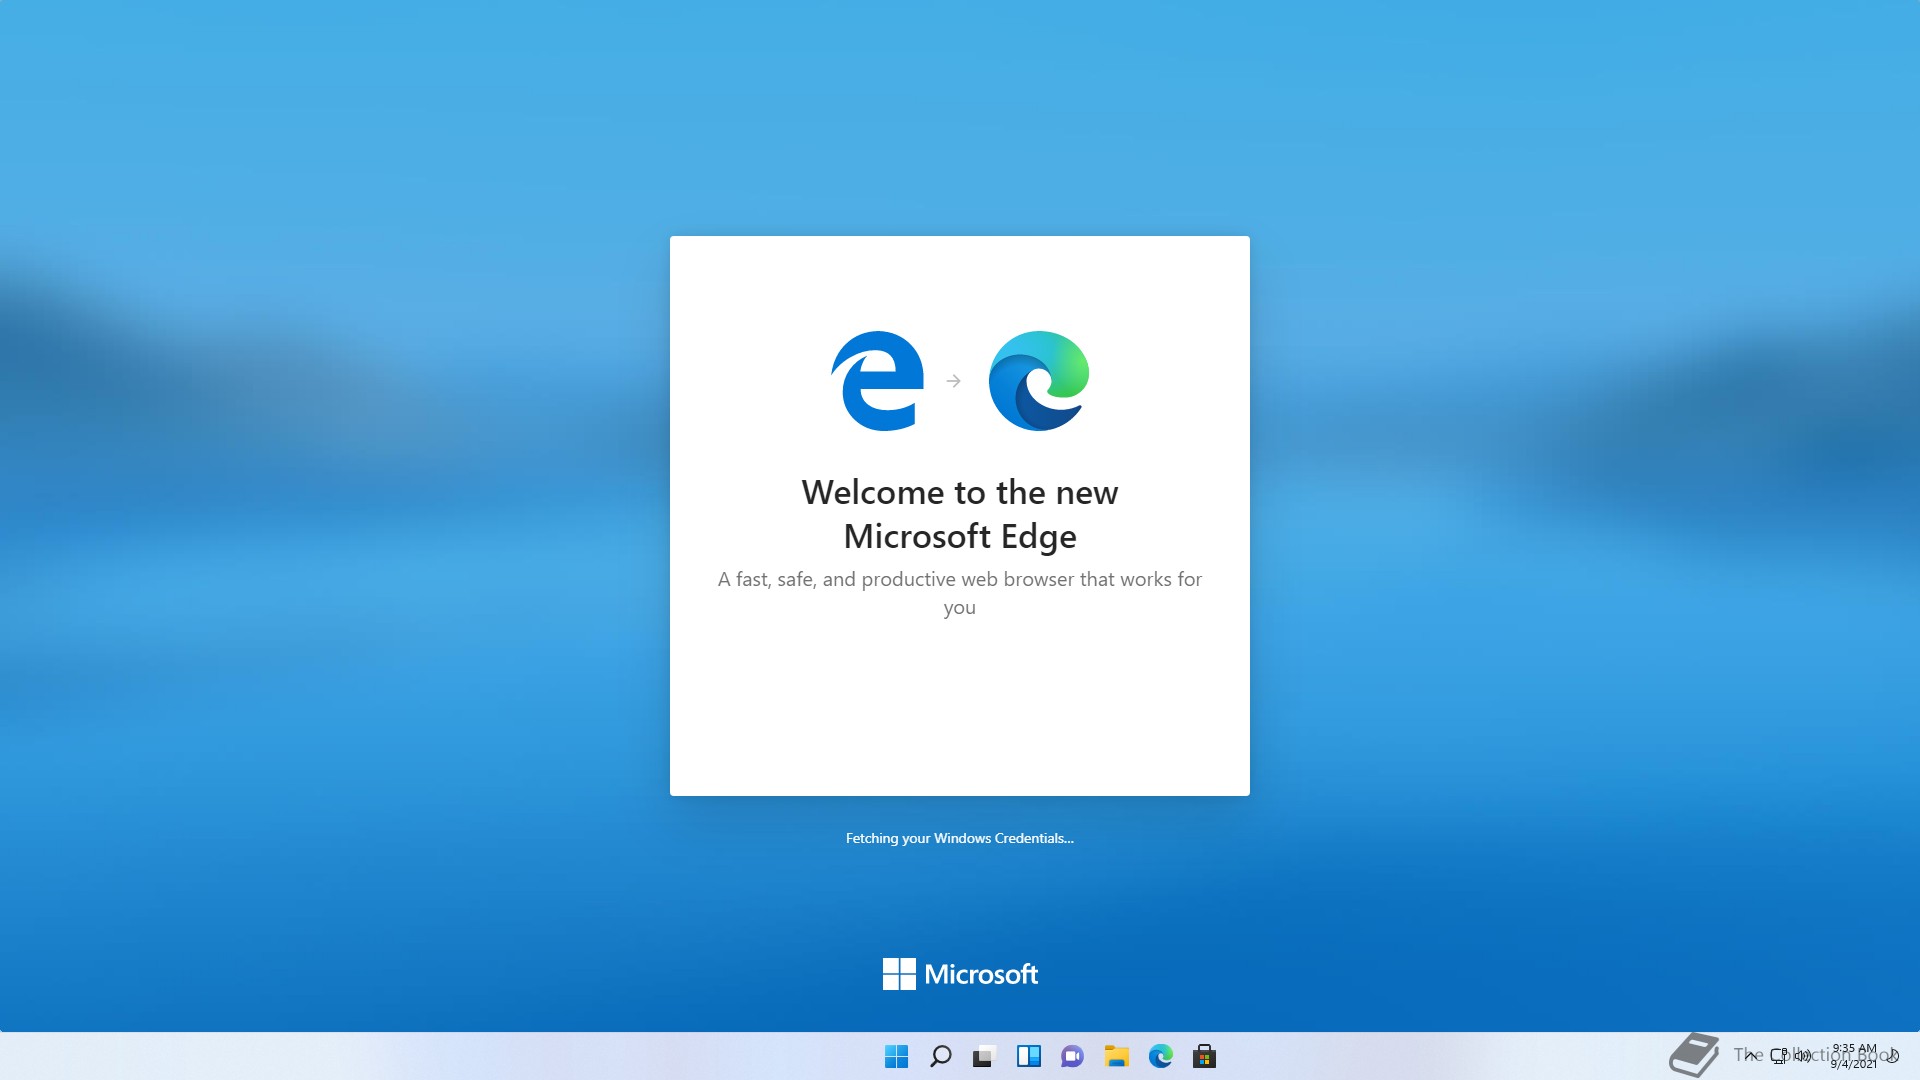Open File Explorer from taskbar
1920x1080 pixels.
1116,1056
